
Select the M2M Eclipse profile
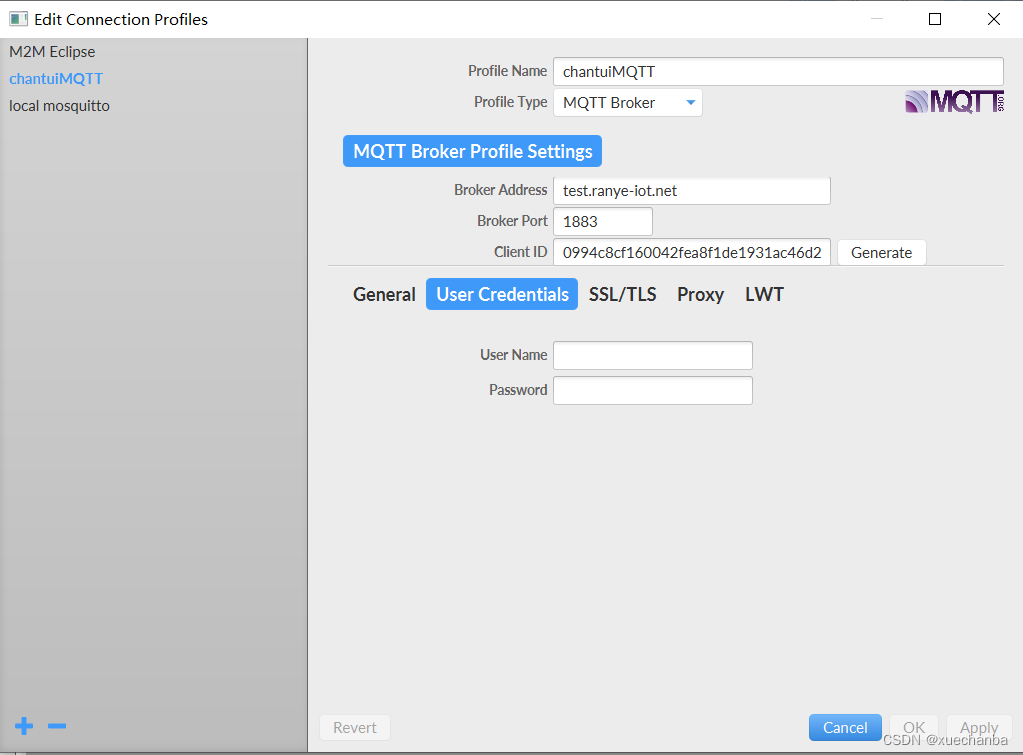(x=52, y=51)
